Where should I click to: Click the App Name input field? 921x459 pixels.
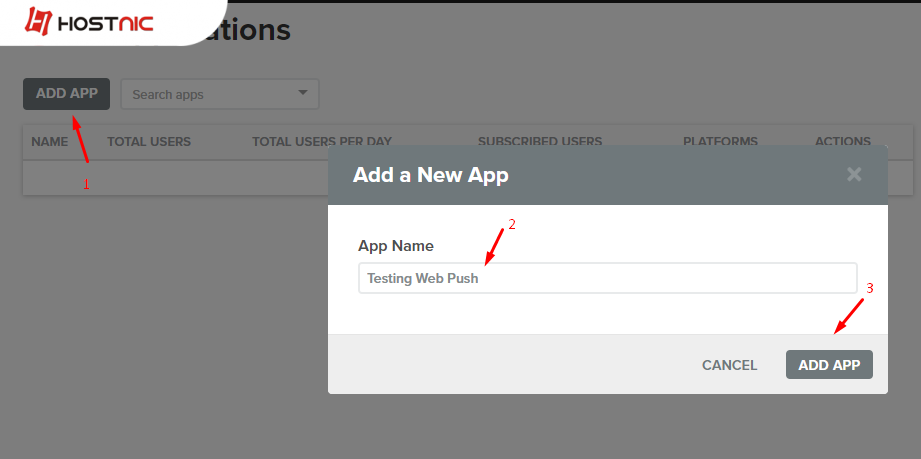click(x=607, y=278)
